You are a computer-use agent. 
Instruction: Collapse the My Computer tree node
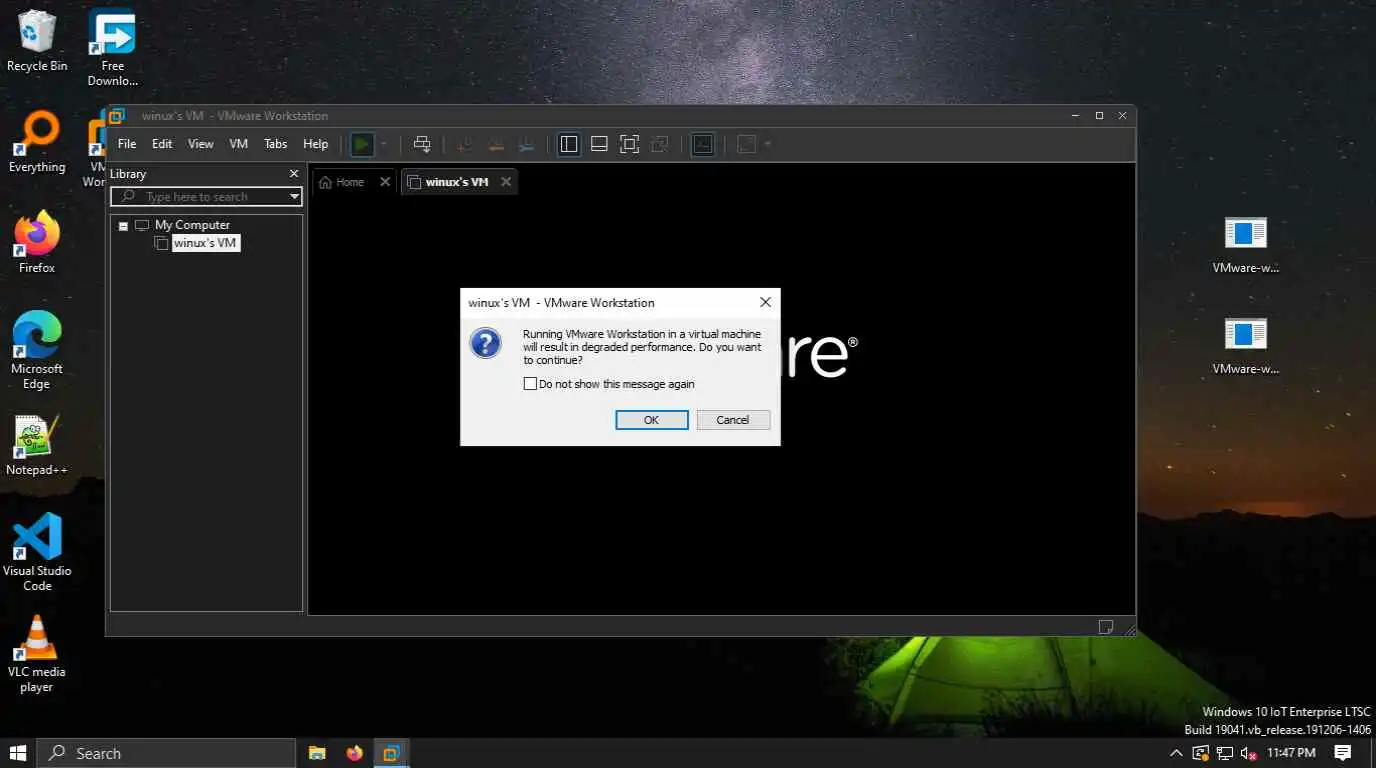click(123, 226)
